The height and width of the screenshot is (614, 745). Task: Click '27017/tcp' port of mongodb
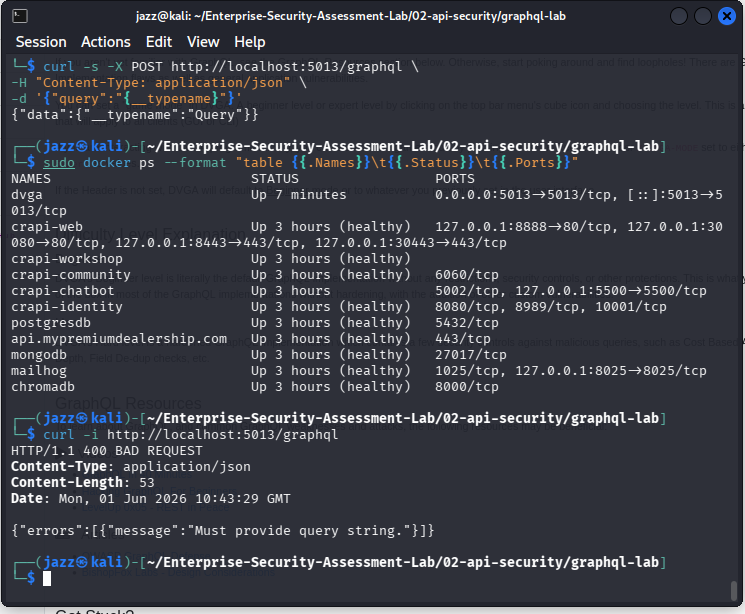(x=471, y=355)
